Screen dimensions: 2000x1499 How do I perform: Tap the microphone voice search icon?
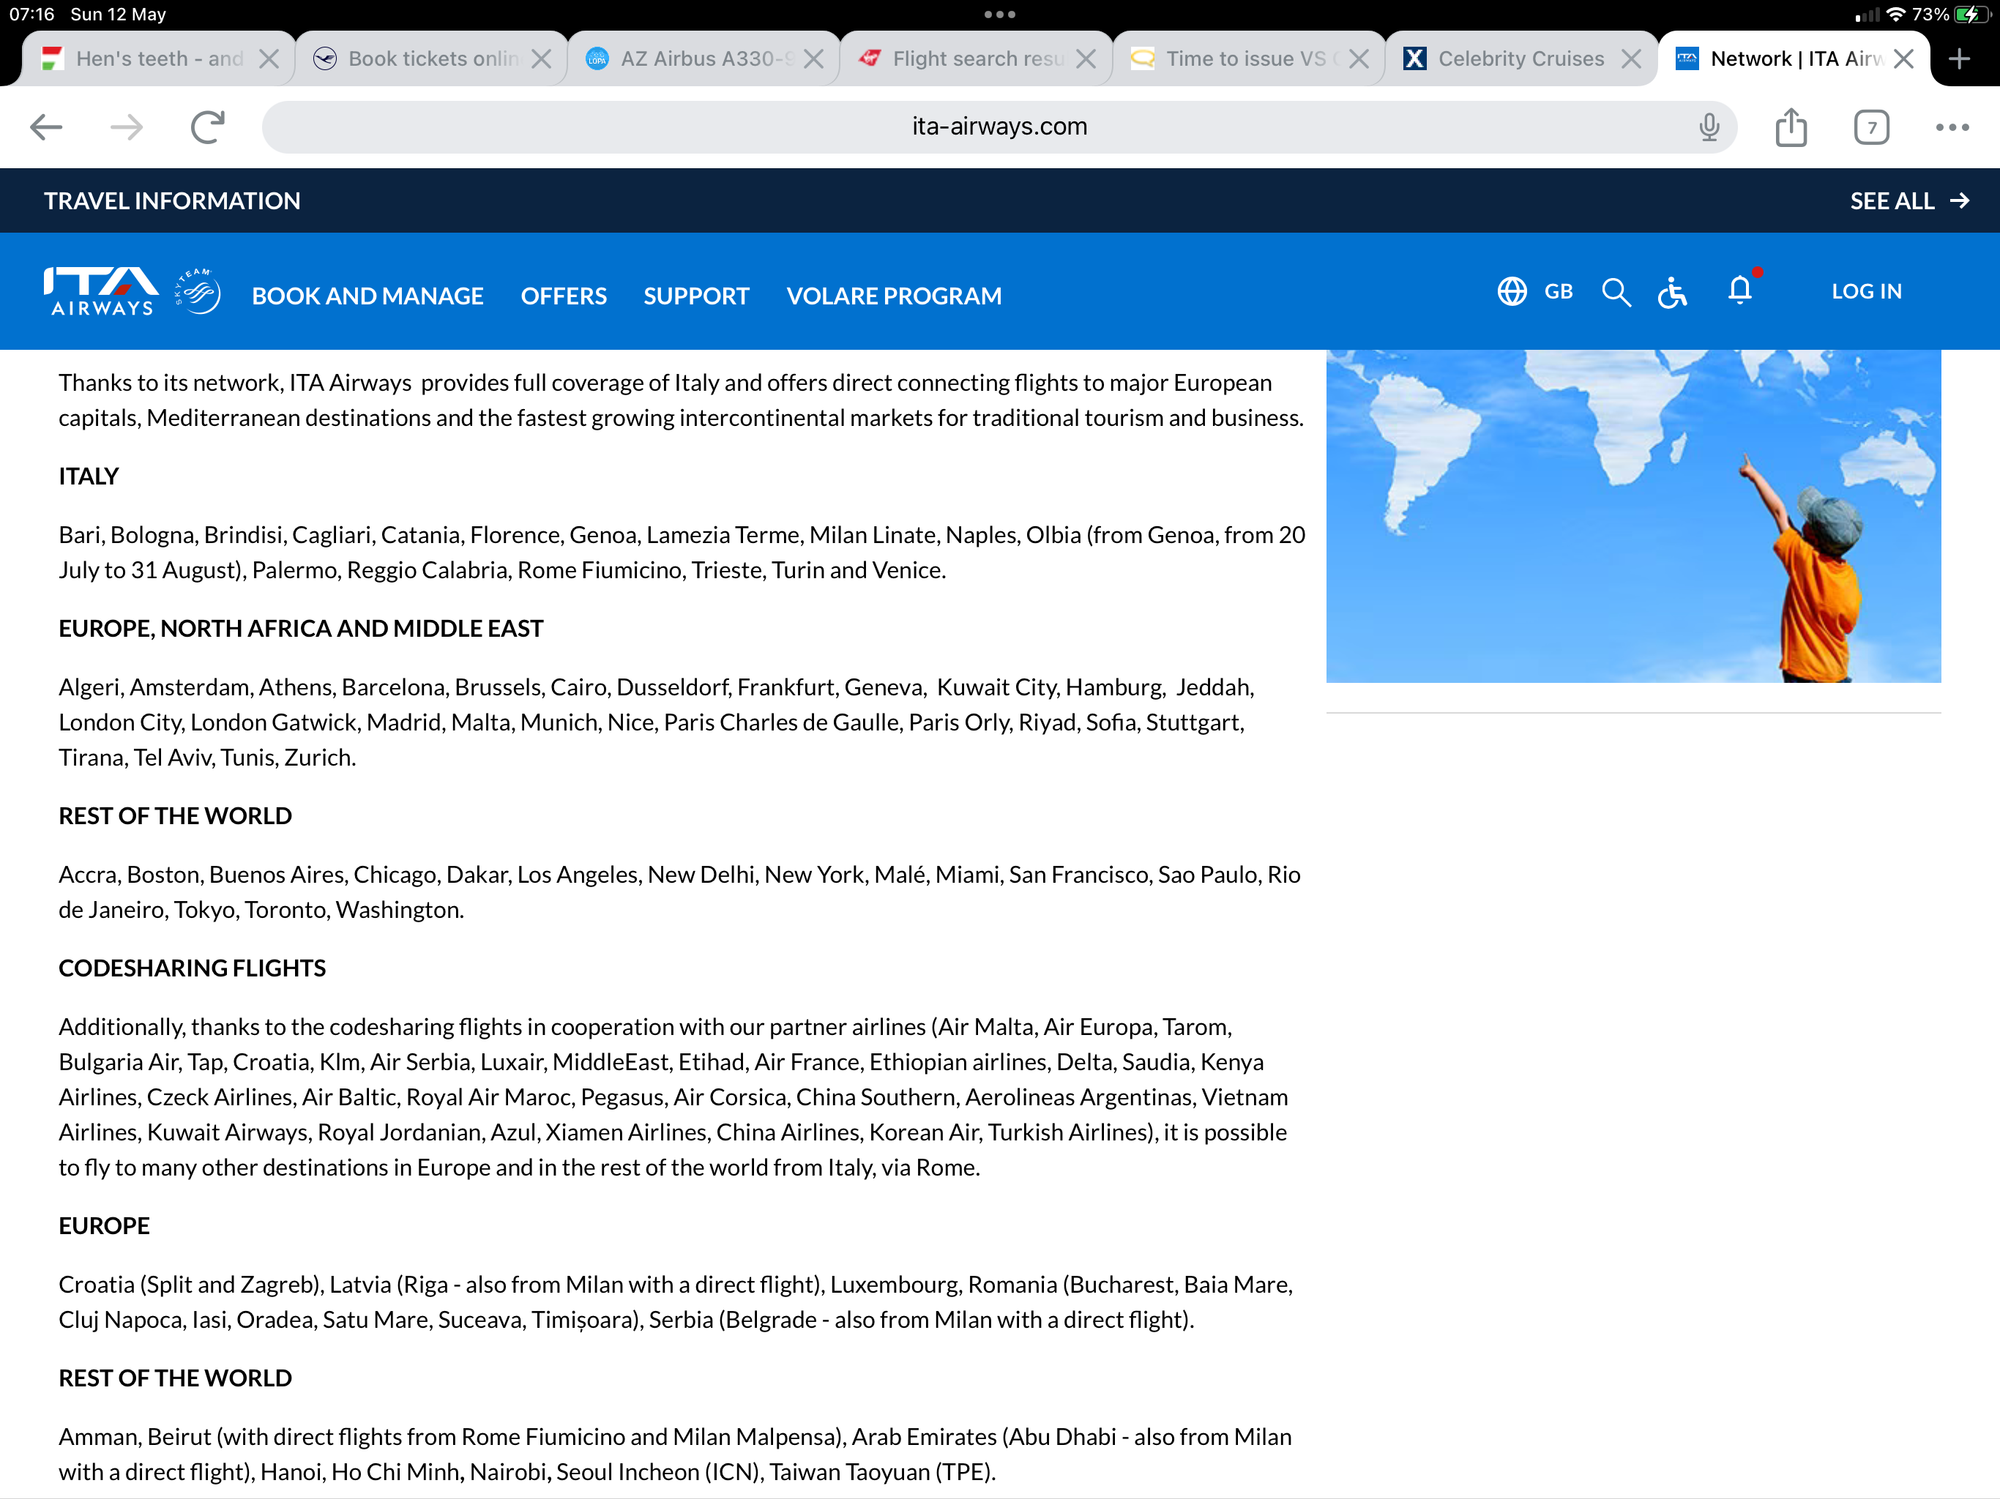[x=1709, y=127]
